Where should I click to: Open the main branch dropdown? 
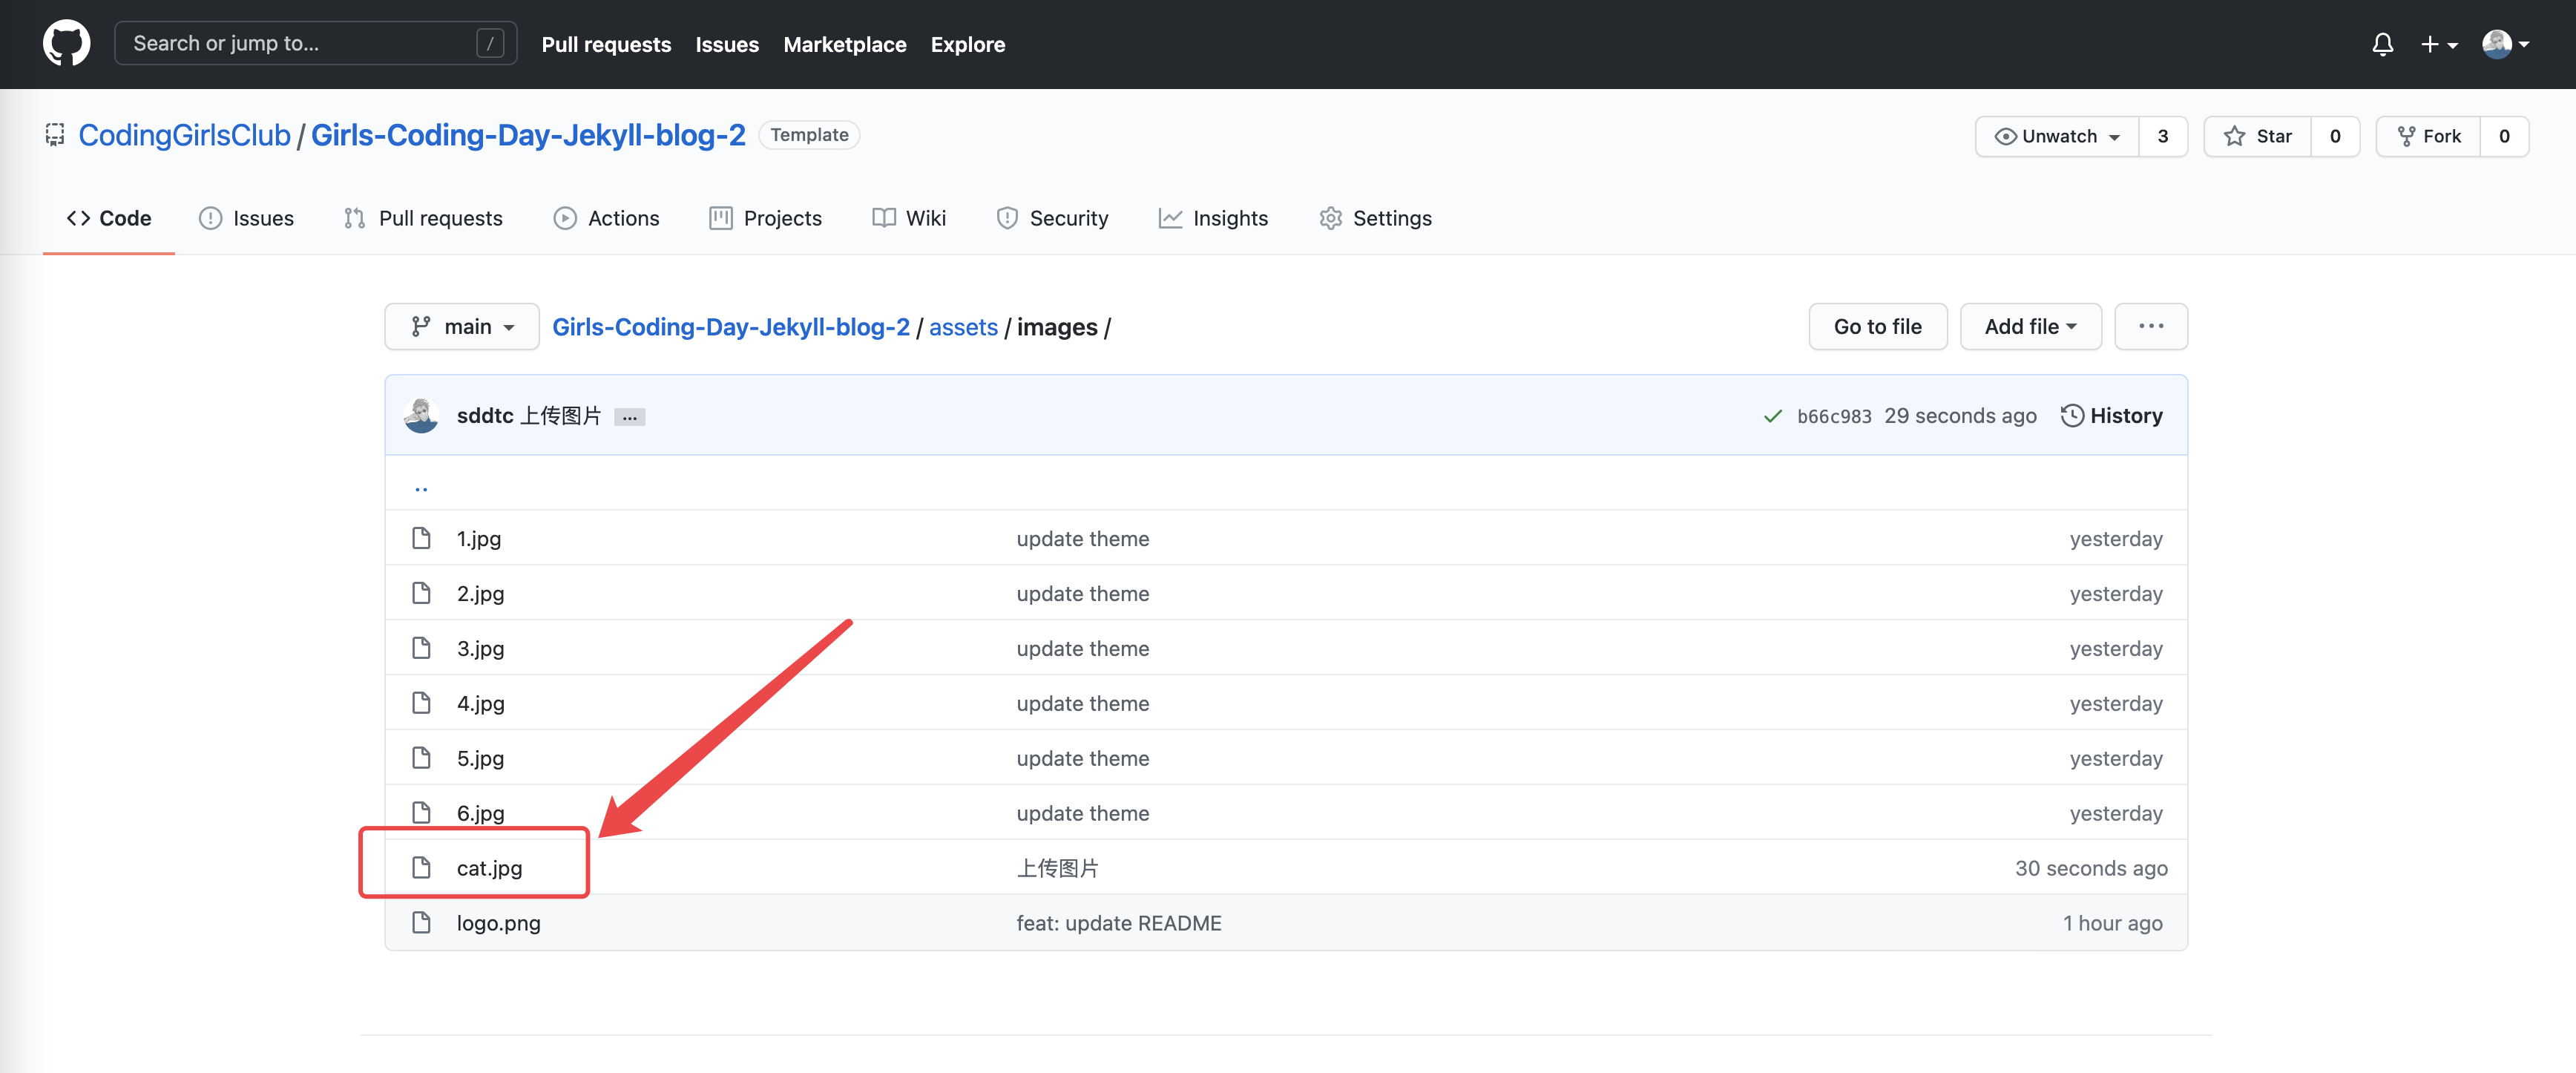(462, 327)
